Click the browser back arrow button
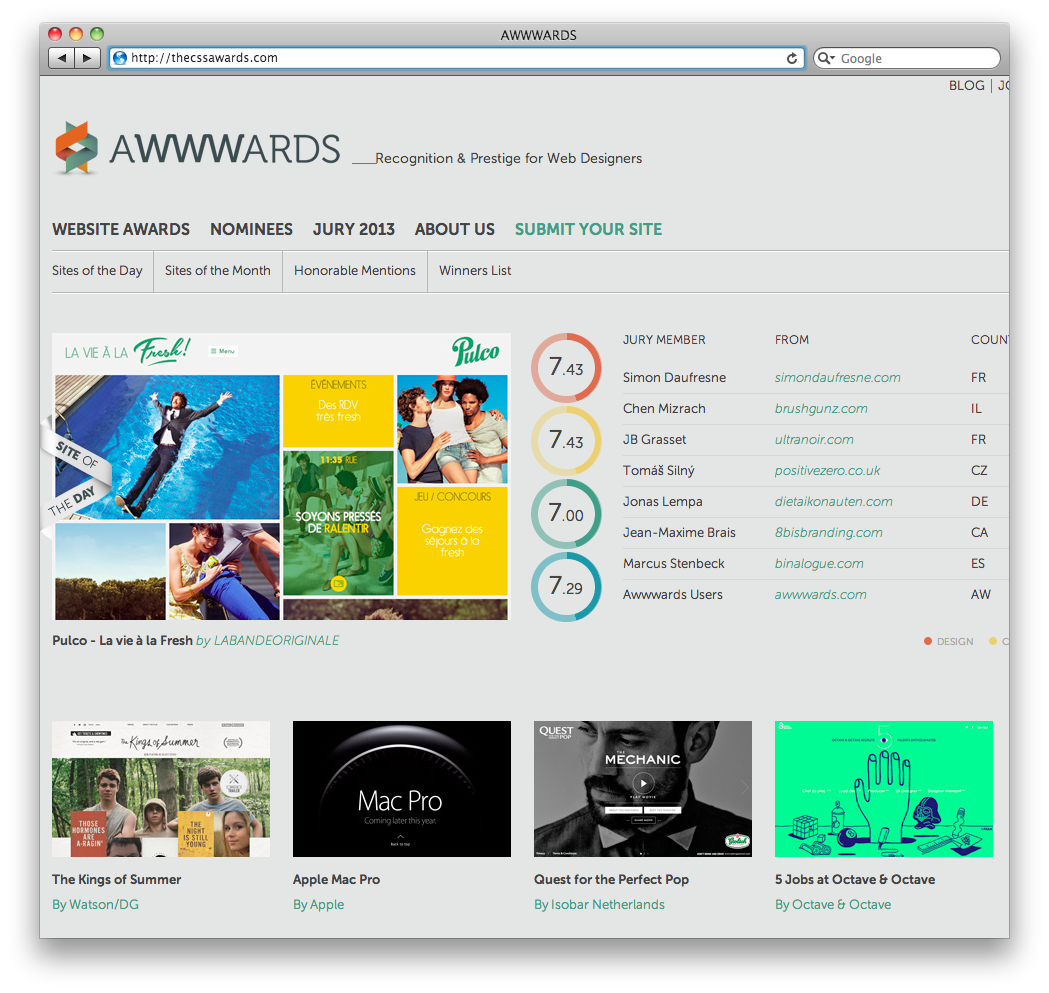 click(62, 58)
